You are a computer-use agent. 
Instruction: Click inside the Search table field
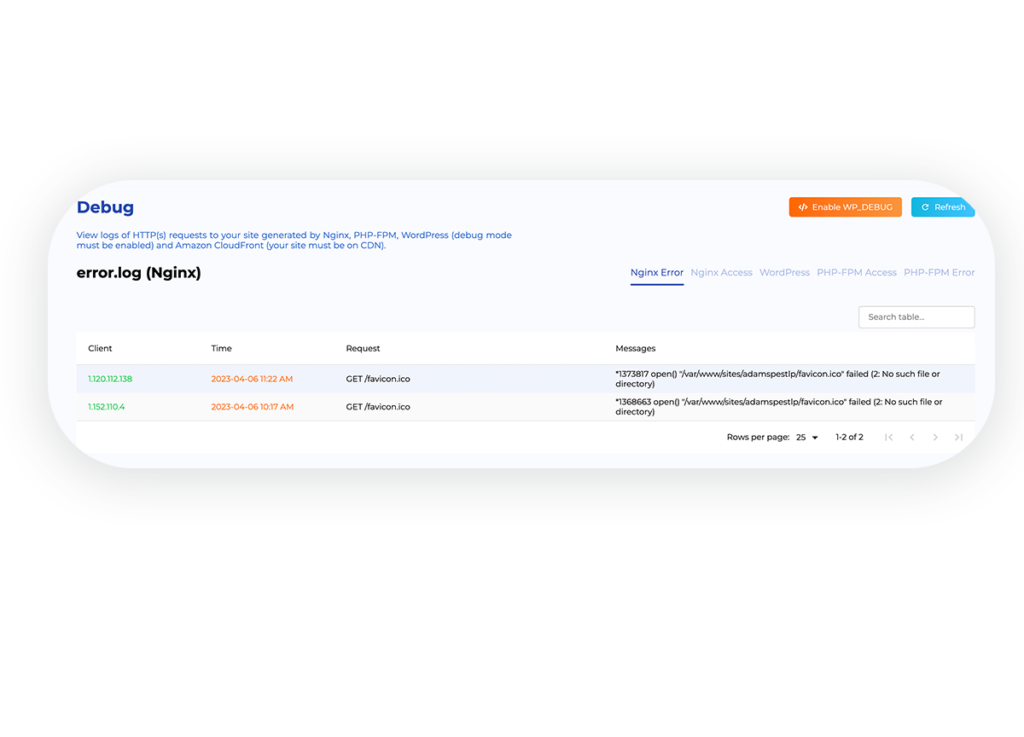(x=915, y=317)
